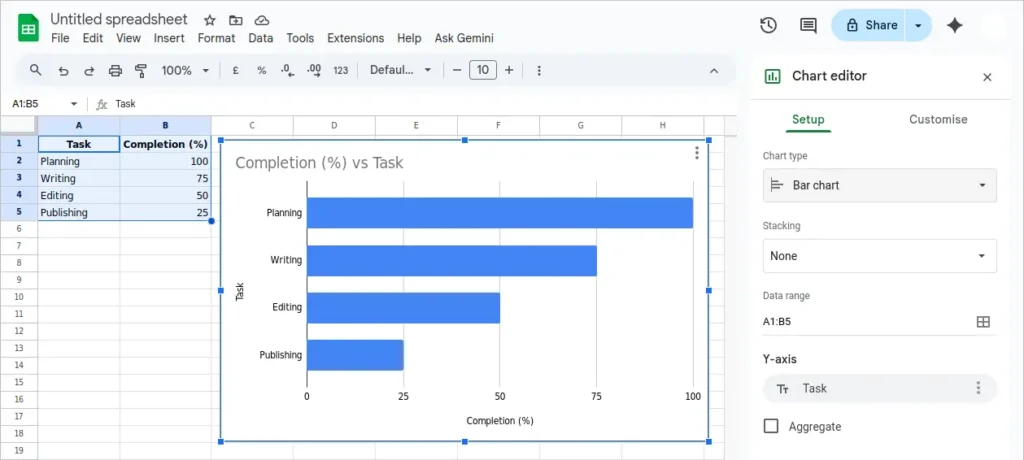
Task: Open the File menu
Action: 60,39
